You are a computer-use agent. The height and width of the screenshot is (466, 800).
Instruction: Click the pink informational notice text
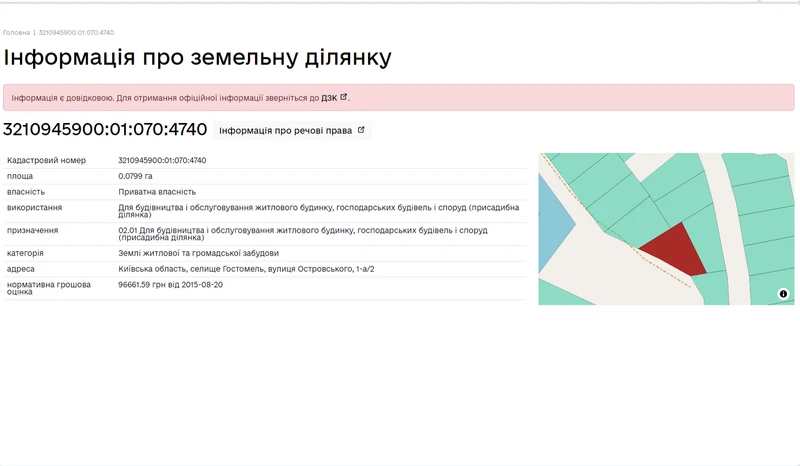[x=165, y=97]
